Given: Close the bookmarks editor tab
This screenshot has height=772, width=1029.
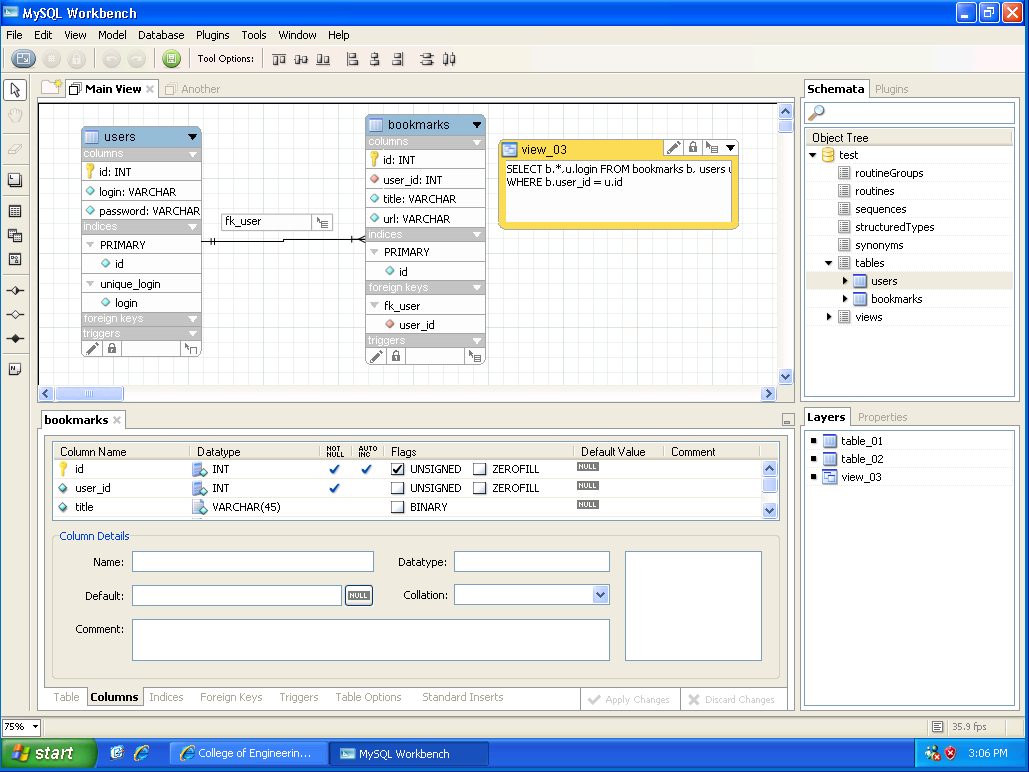Looking at the screenshot, I should point(117,420).
